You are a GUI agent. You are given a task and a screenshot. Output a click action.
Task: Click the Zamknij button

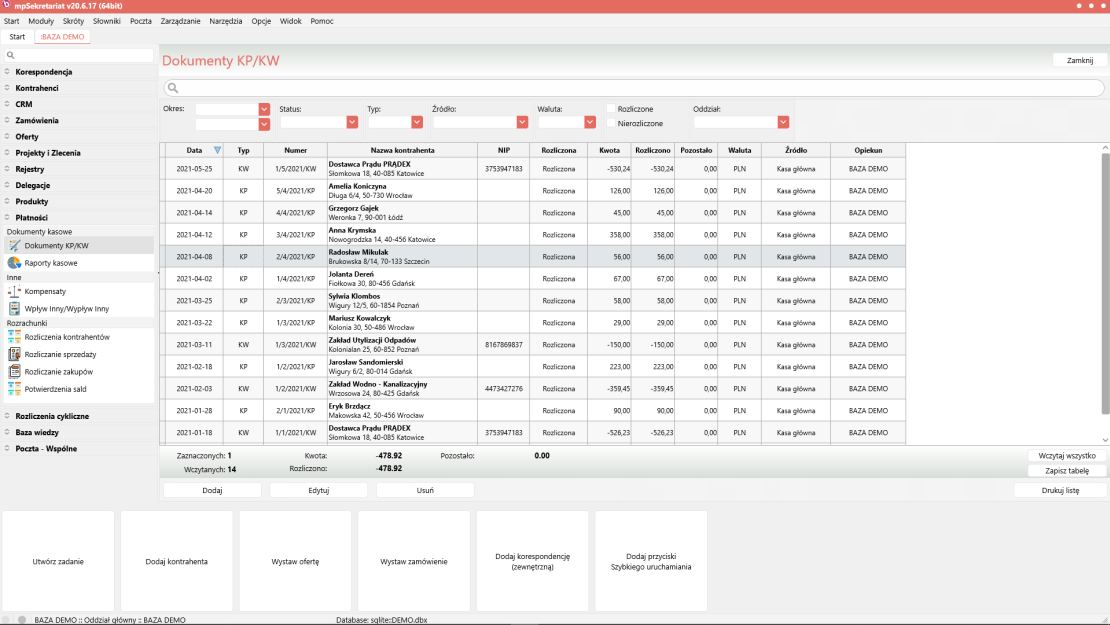tap(1080, 60)
